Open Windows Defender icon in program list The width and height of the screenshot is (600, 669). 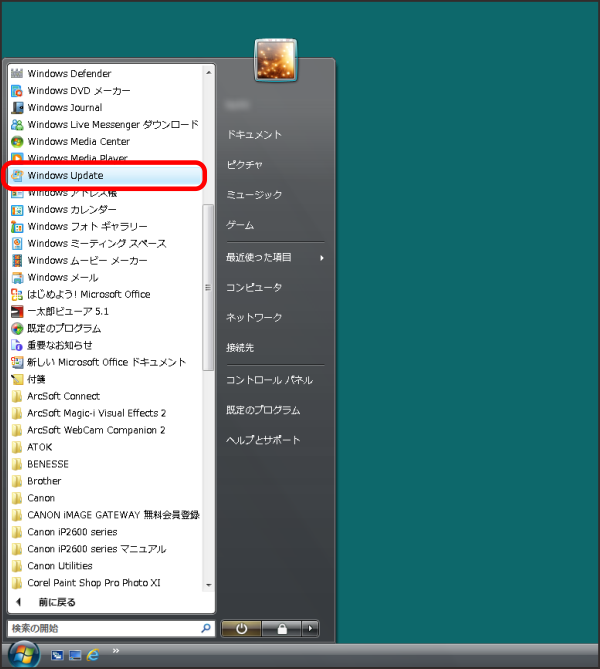(x=17, y=73)
